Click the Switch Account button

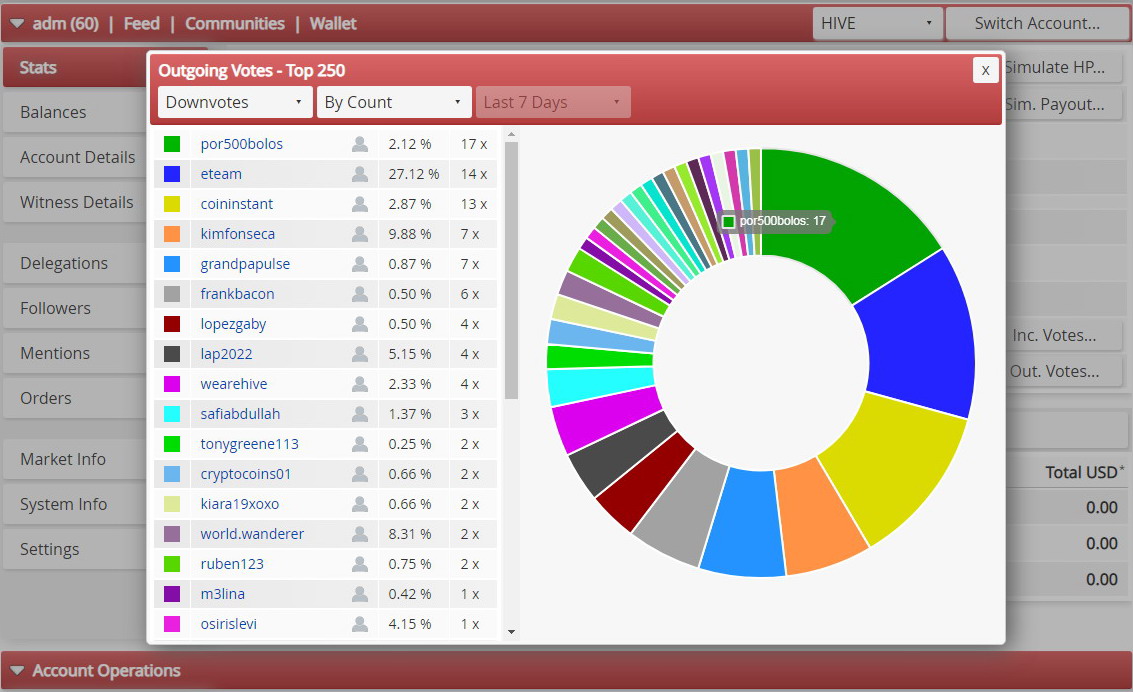[1037, 23]
